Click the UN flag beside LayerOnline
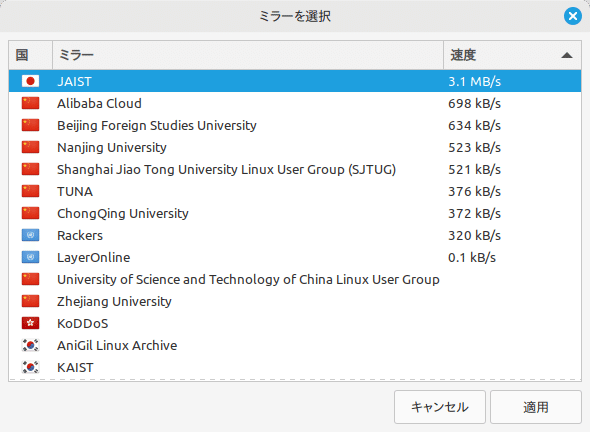The image size is (590, 432). 30,257
